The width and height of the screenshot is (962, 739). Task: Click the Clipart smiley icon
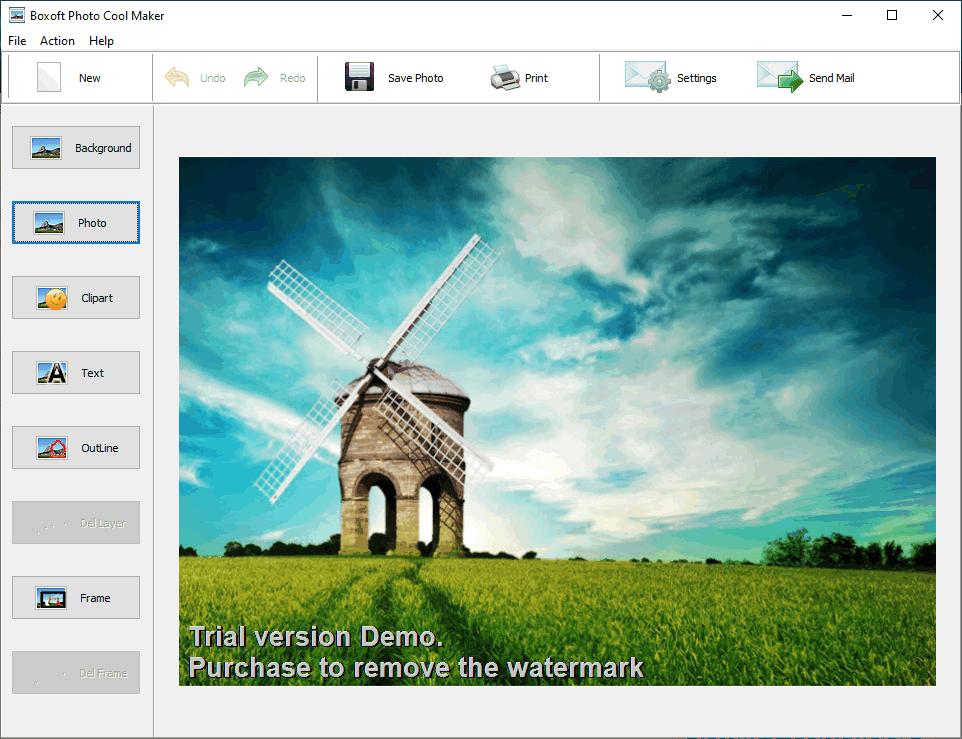[x=52, y=298]
